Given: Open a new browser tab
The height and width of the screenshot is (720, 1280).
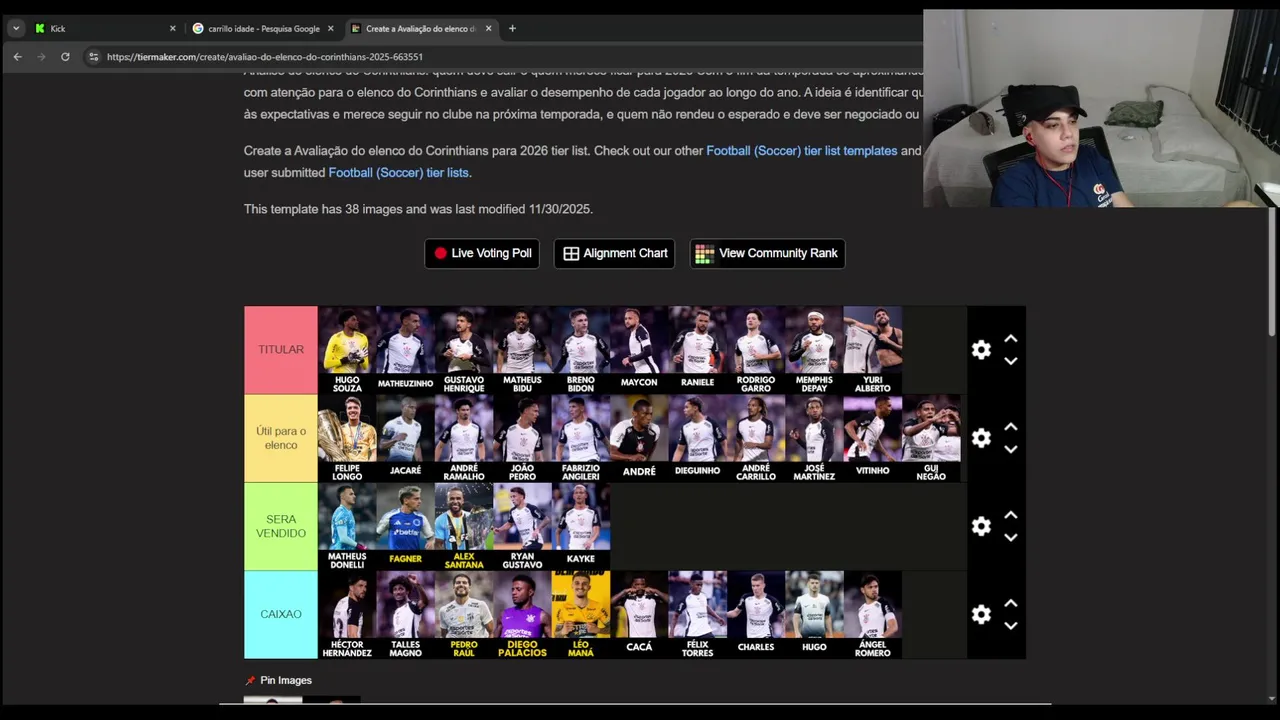Looking at the screenshot, I should click(x=512, y=28).
